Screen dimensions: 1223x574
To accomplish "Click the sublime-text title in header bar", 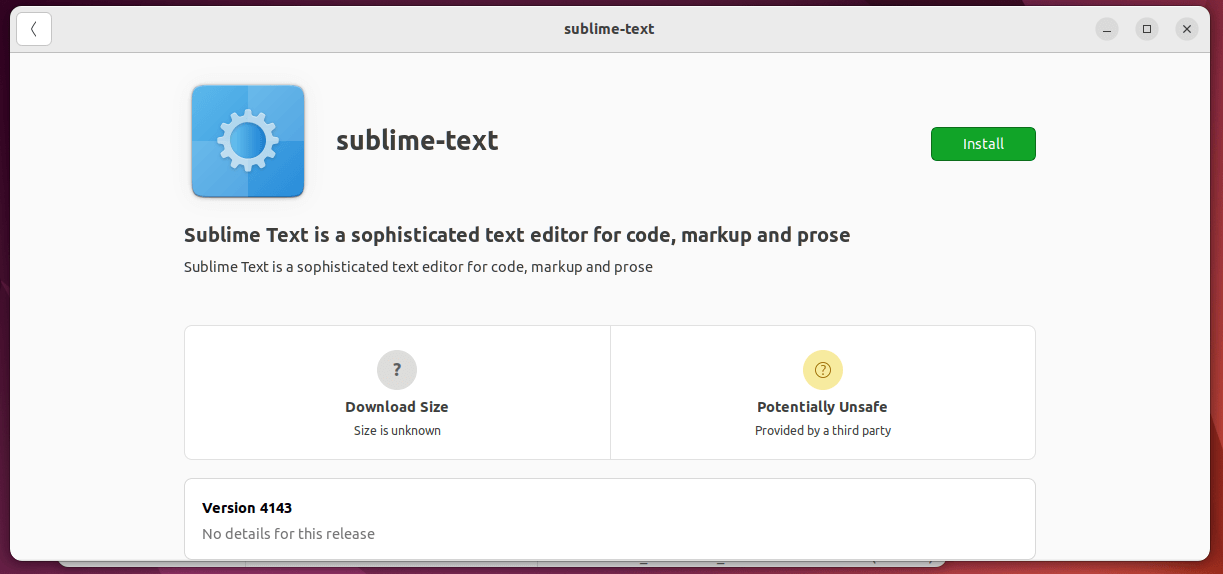I will coord(609,29).
